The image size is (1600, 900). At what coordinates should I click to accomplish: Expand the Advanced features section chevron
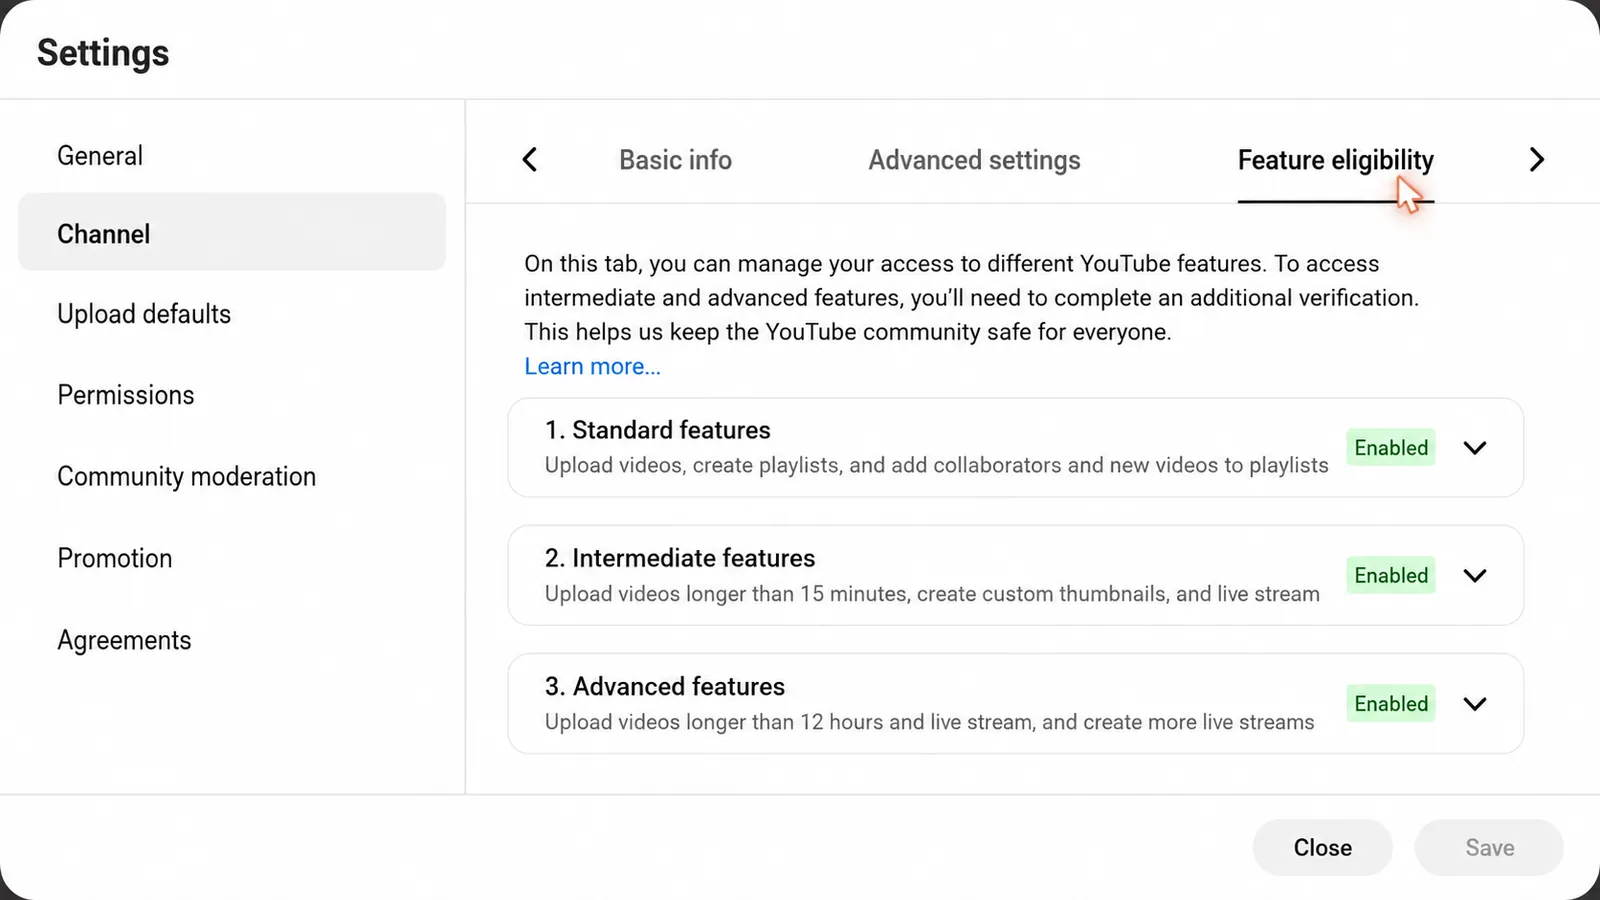(1475, 704)
